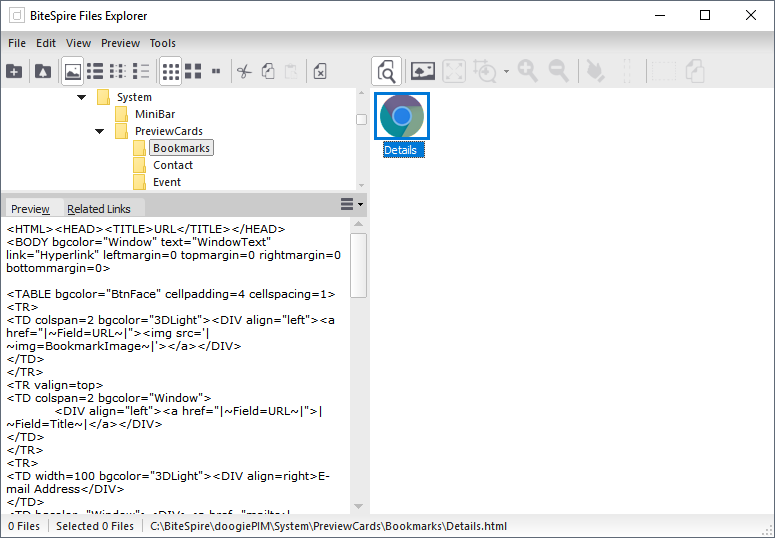Select the Bookmarks folder in tree
Screen dimensions: 775x538
(181, 148)
